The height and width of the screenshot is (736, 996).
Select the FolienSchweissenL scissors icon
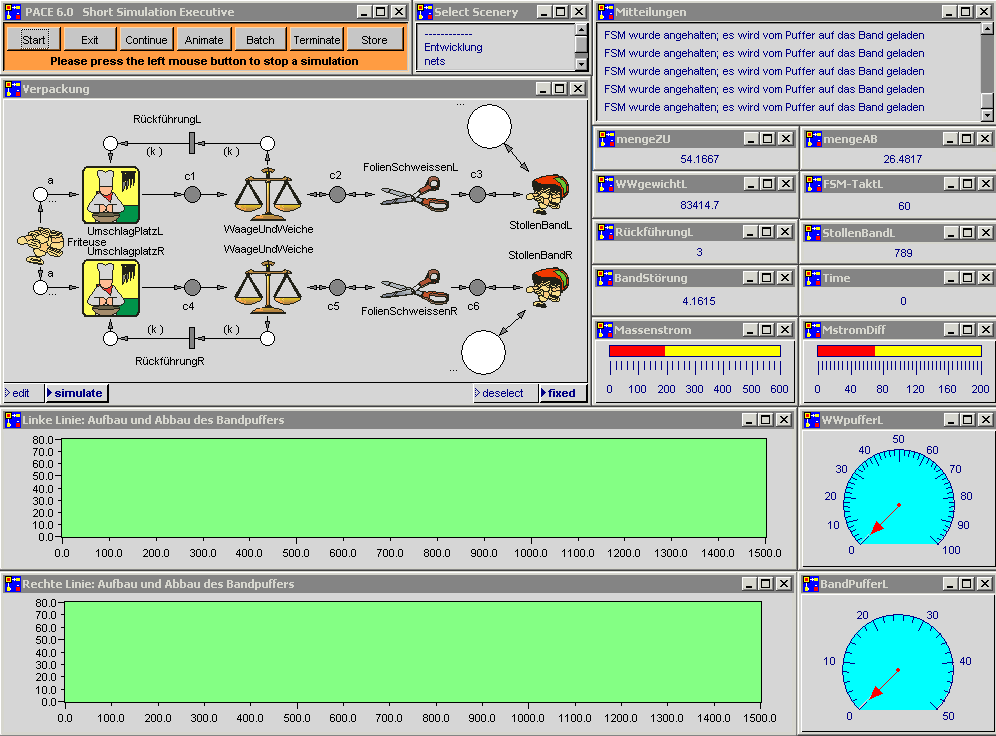[415, 194]
